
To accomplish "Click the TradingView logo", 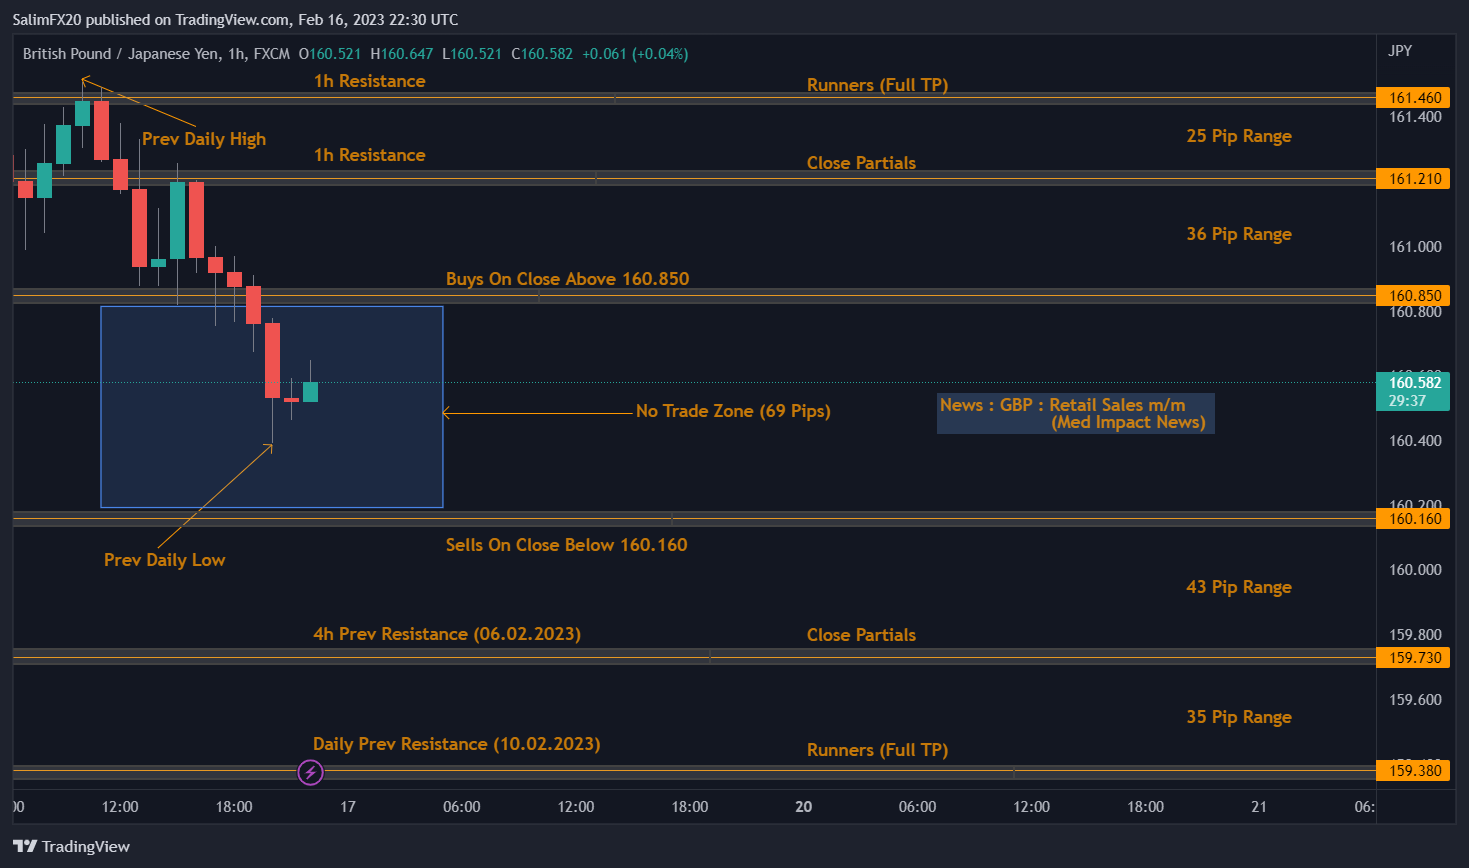I will point(72,846).
